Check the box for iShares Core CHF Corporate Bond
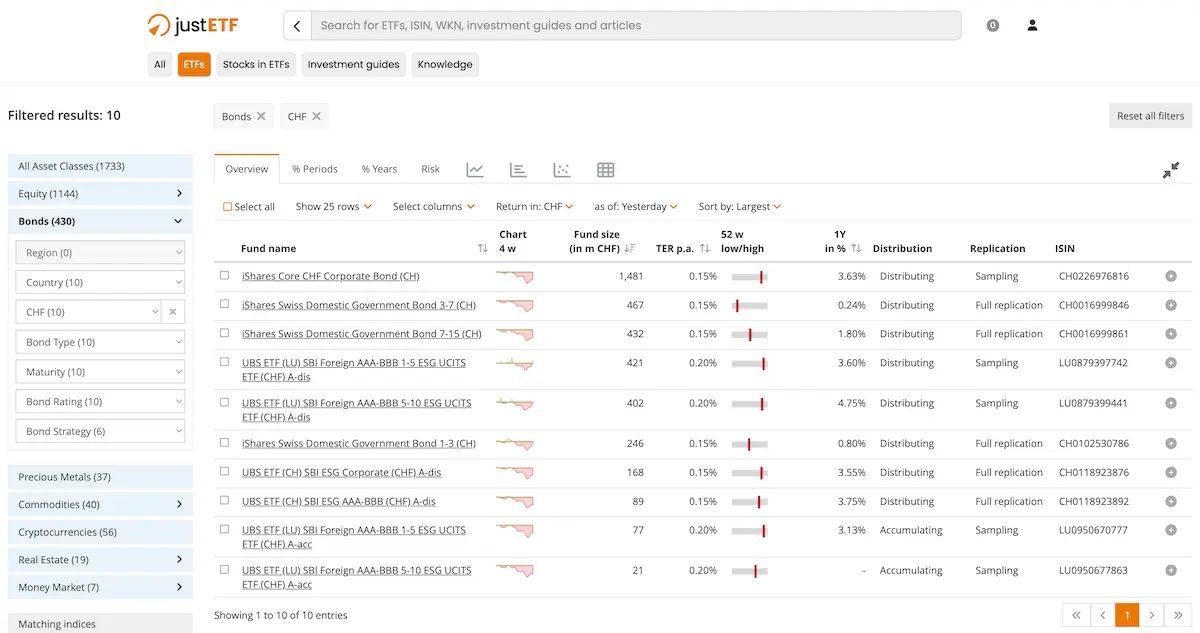The image size is (1200, 633). pyautogui.click(x=225, y=275)
